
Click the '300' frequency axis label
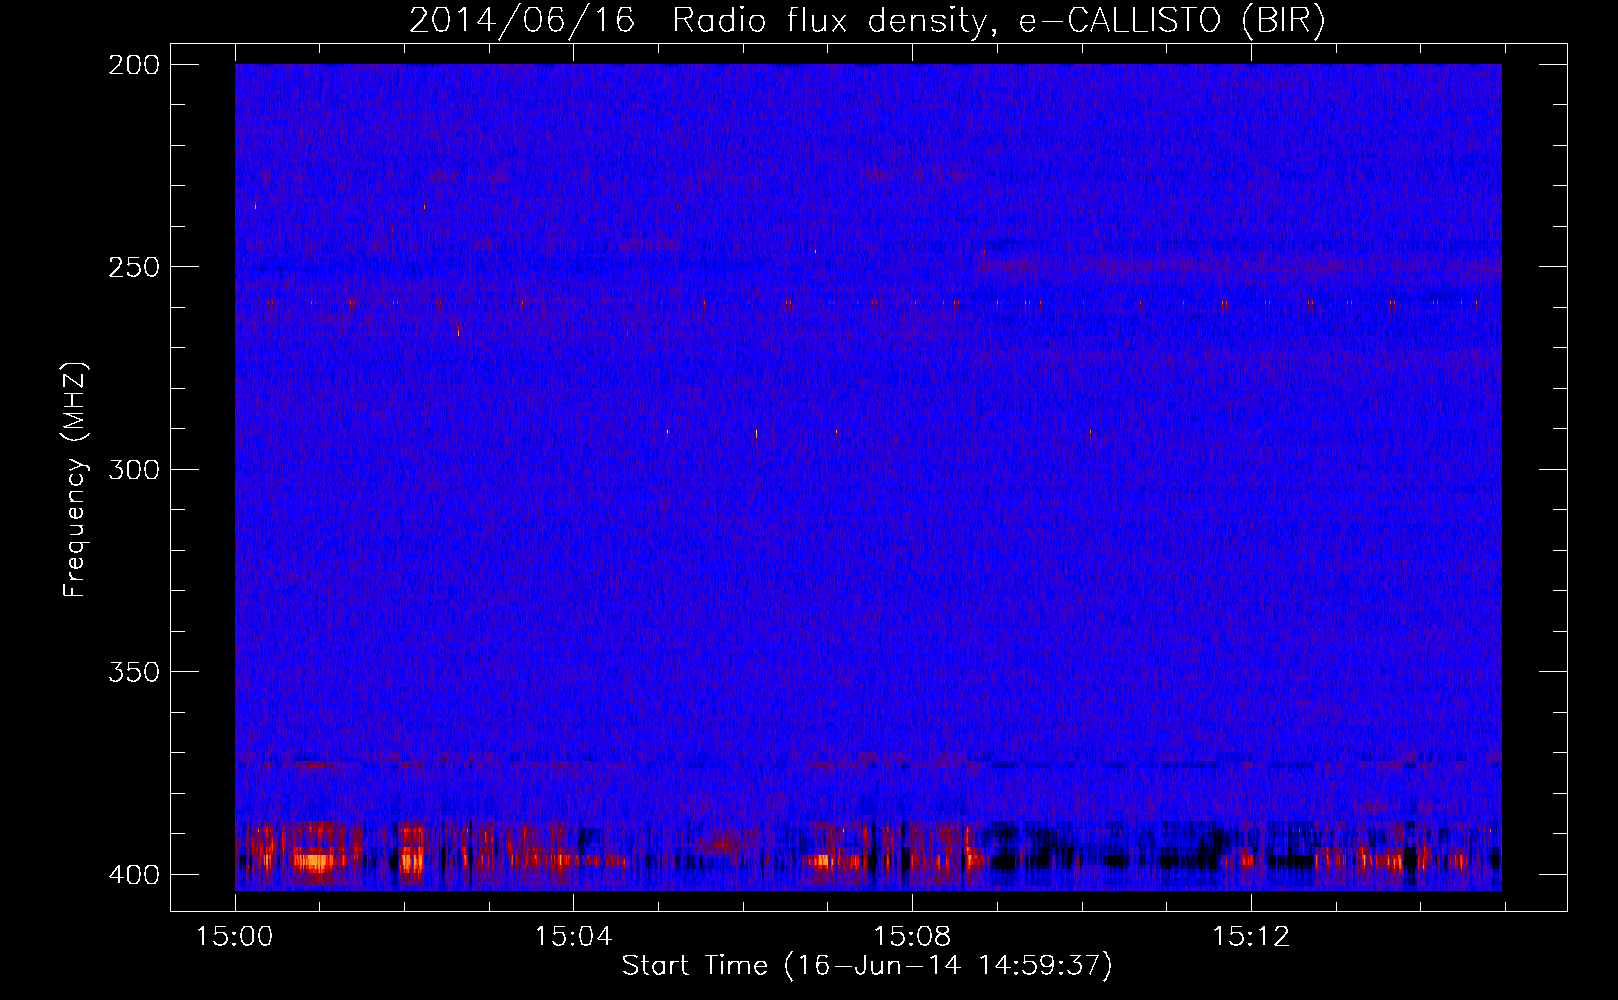(134, 469)
